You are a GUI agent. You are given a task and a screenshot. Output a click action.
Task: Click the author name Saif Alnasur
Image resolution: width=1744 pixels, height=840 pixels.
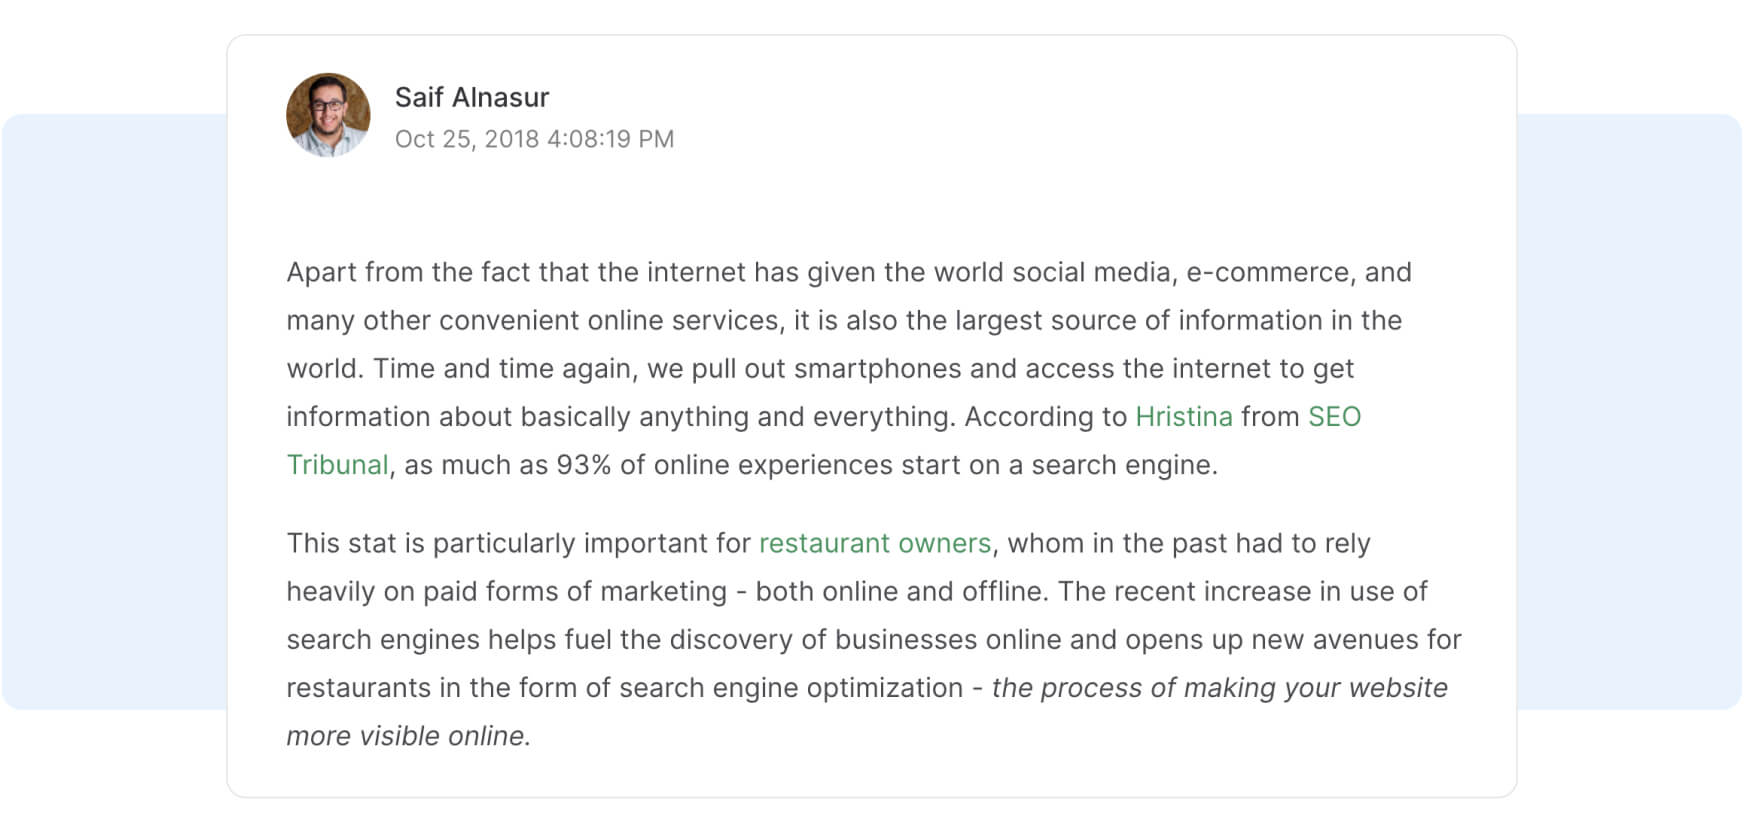tap(471, 97)
